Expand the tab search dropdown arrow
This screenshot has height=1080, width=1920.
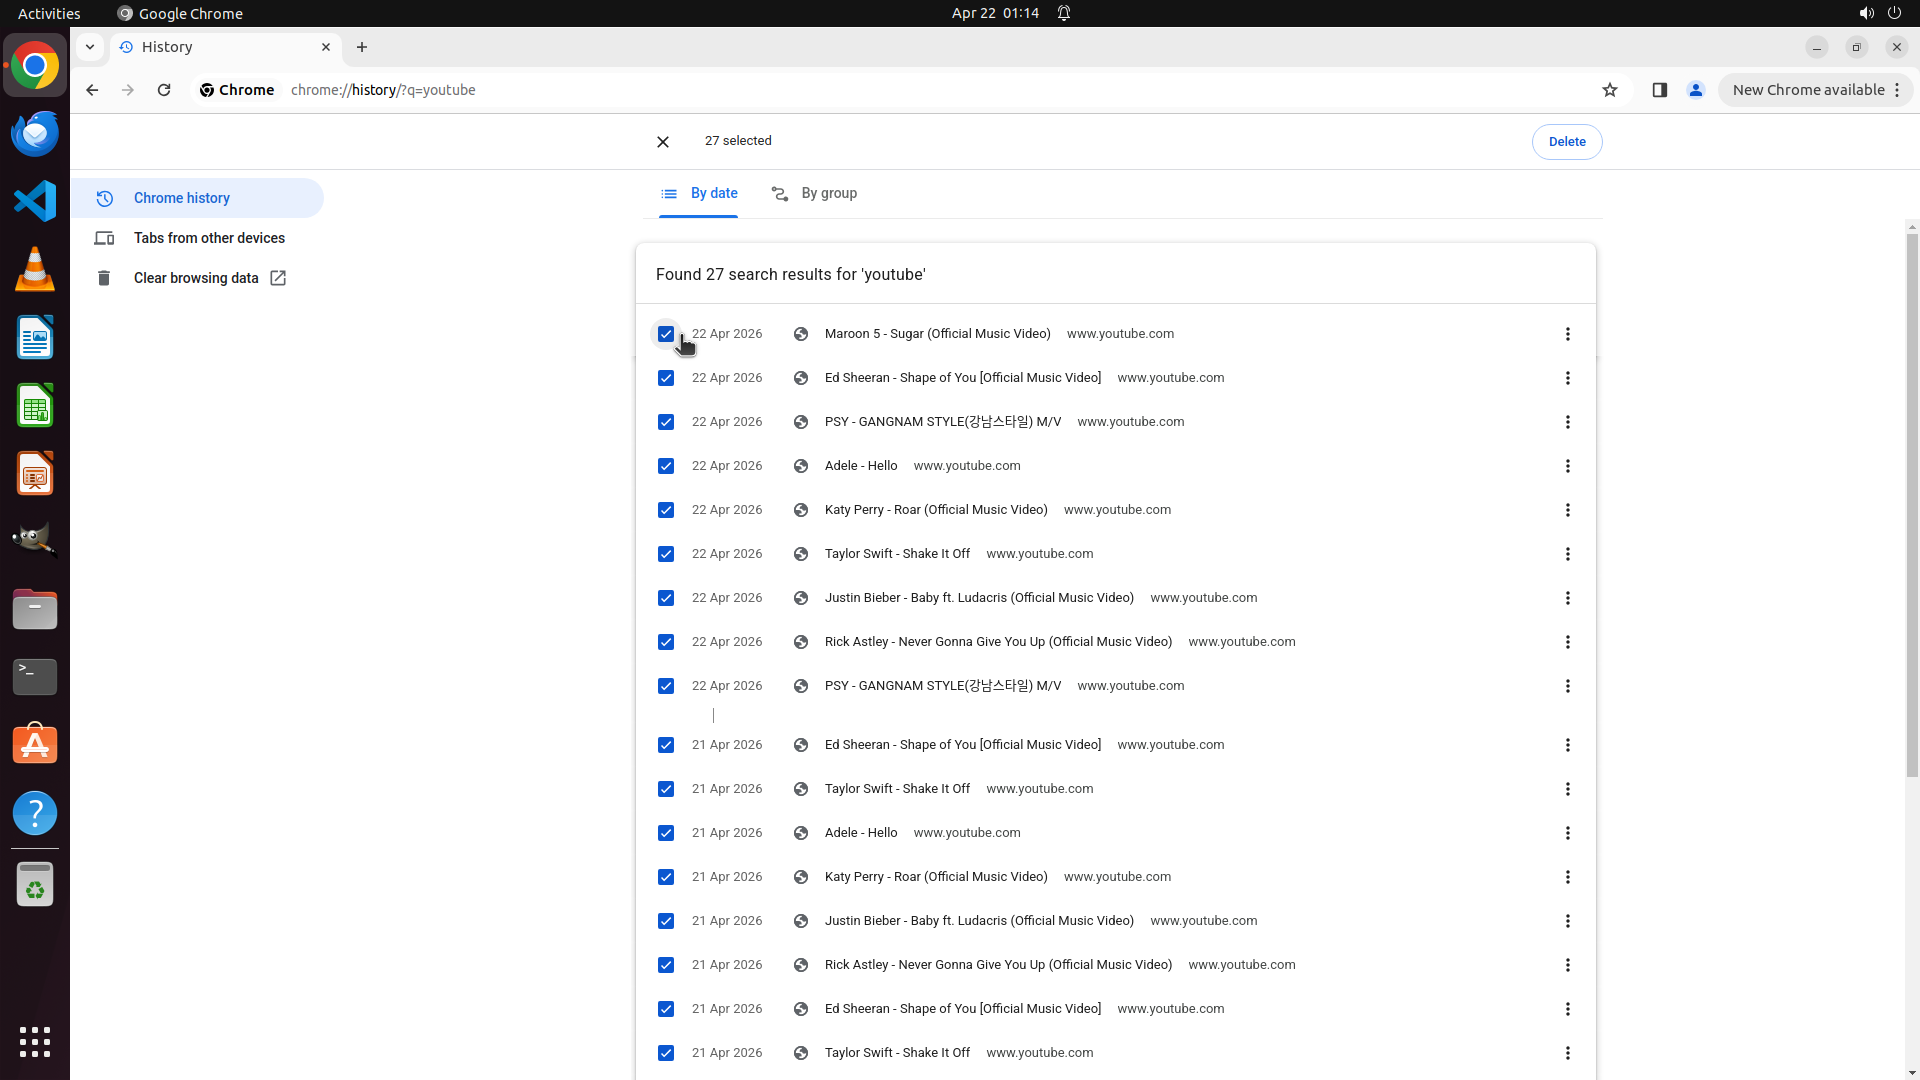(x=90, y=47)
